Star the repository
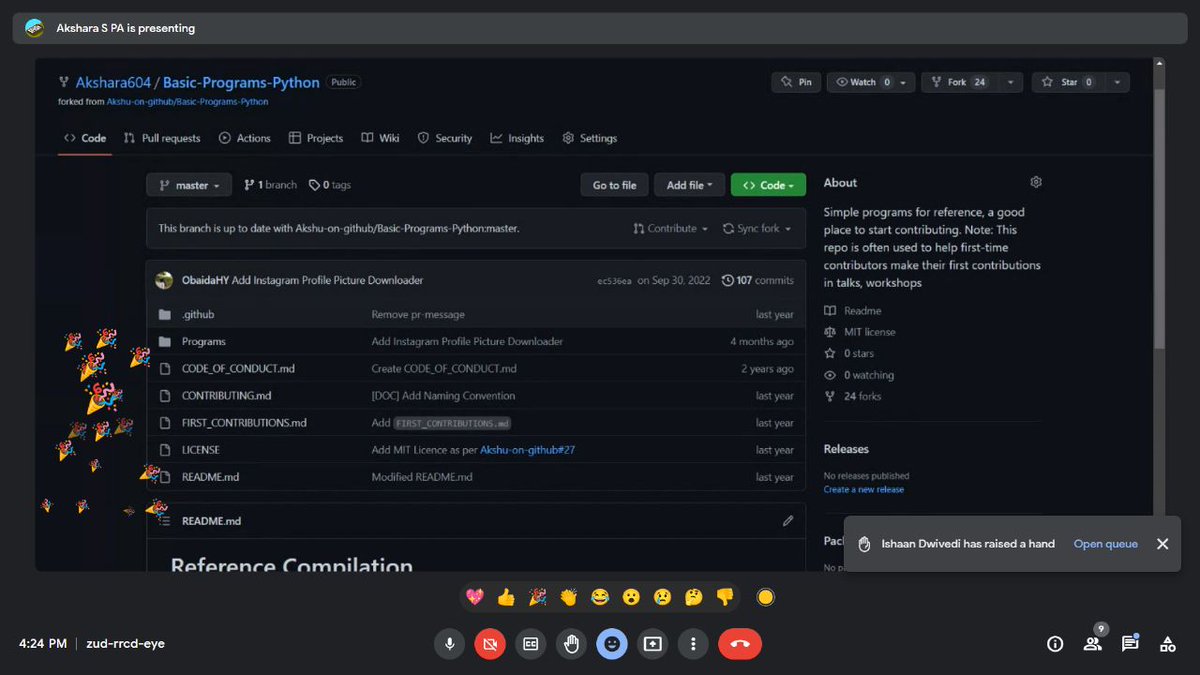 (x=1067, y=82)
